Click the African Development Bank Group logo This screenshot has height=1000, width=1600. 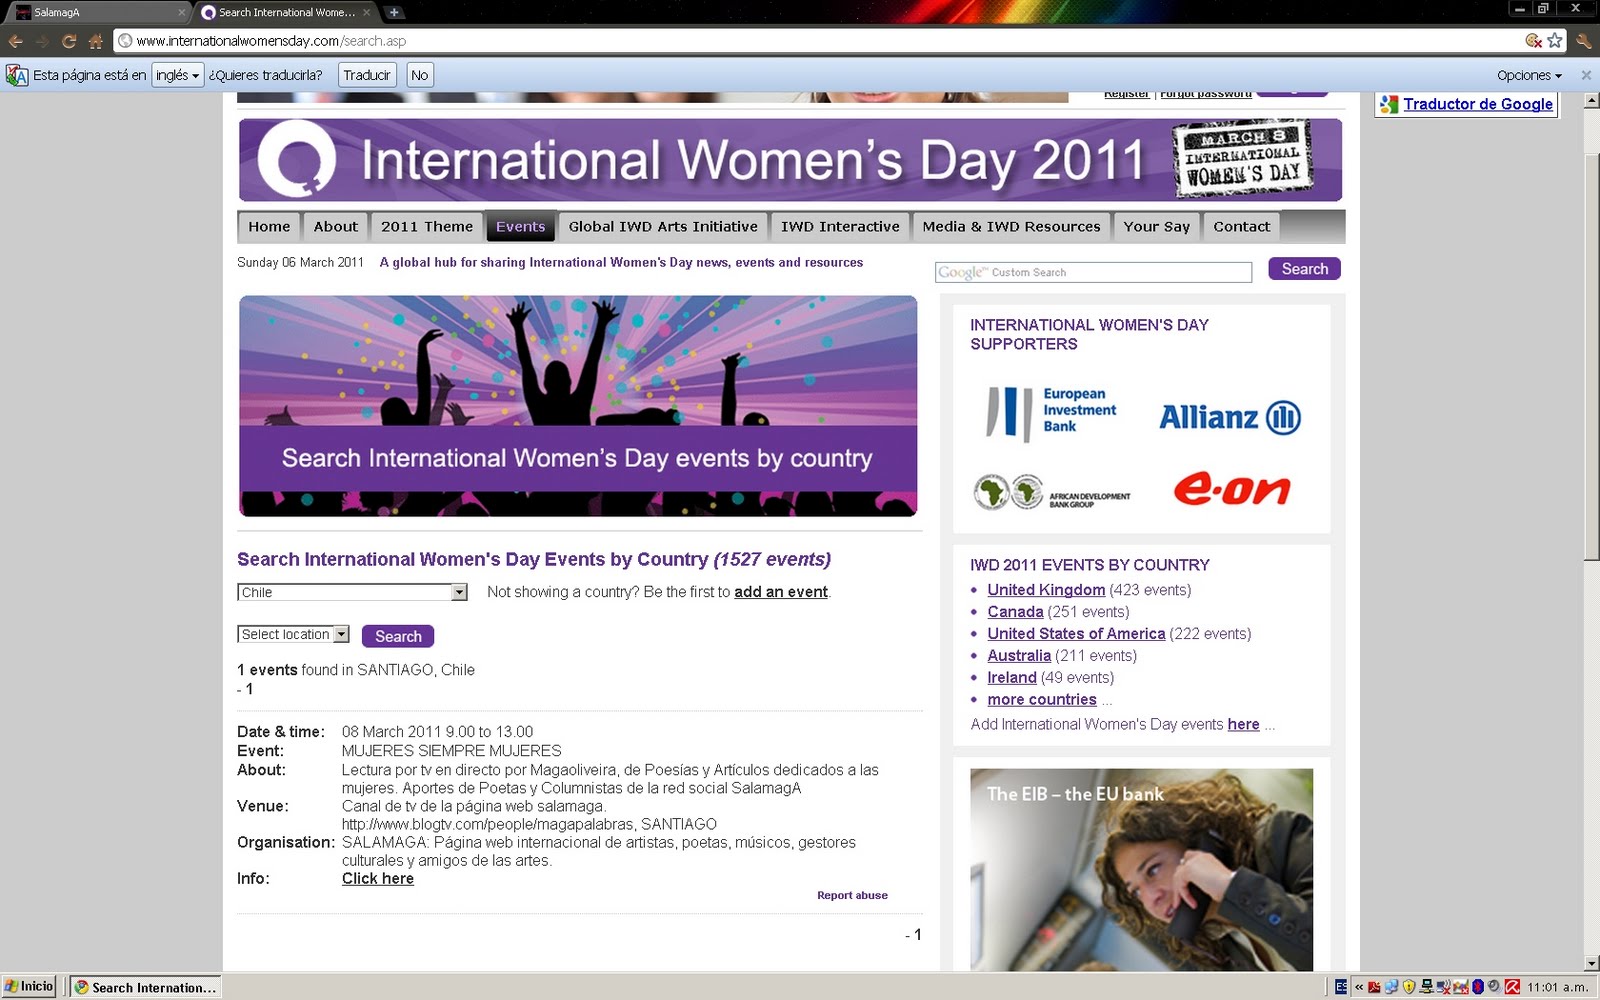point(1052,492)
